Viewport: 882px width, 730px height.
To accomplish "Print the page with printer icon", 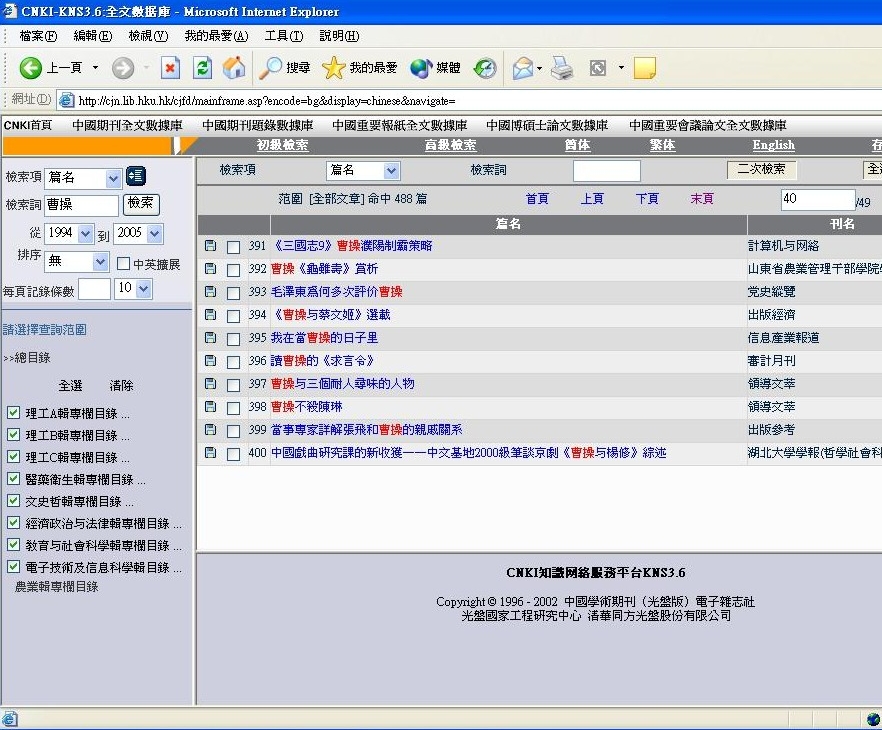I will point(561,68).
